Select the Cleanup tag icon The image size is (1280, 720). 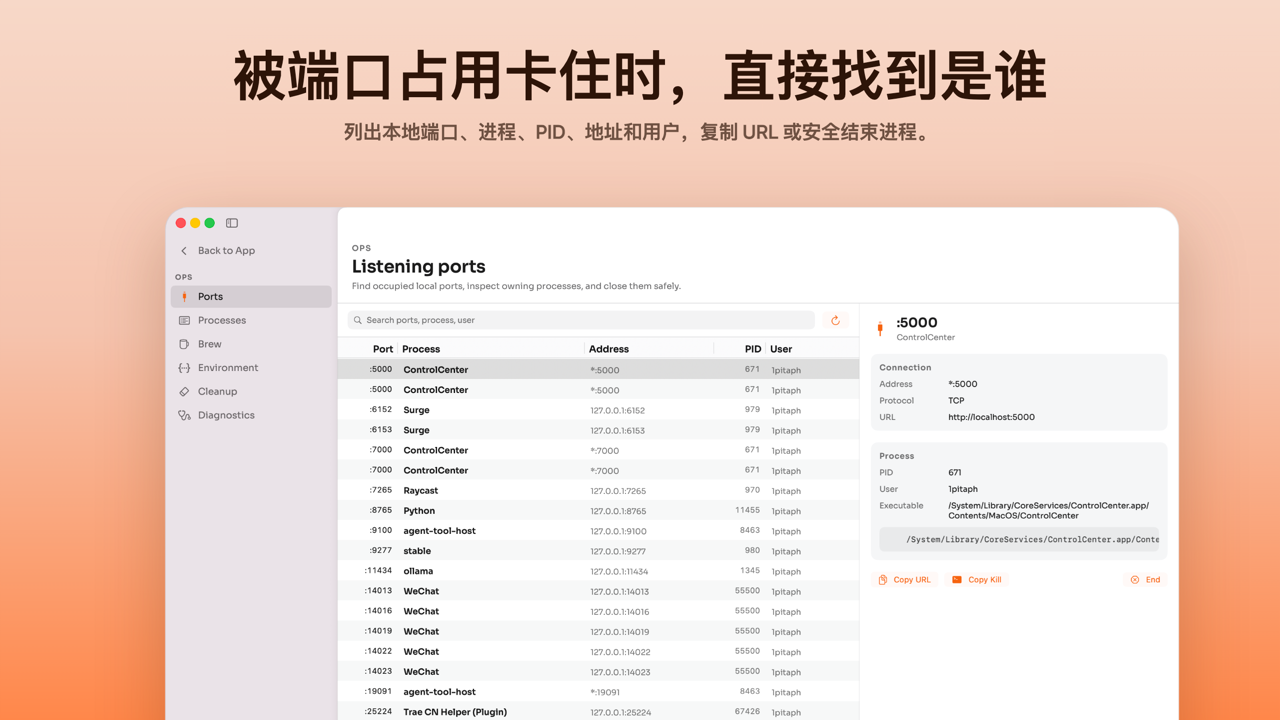tap(184, 392)
